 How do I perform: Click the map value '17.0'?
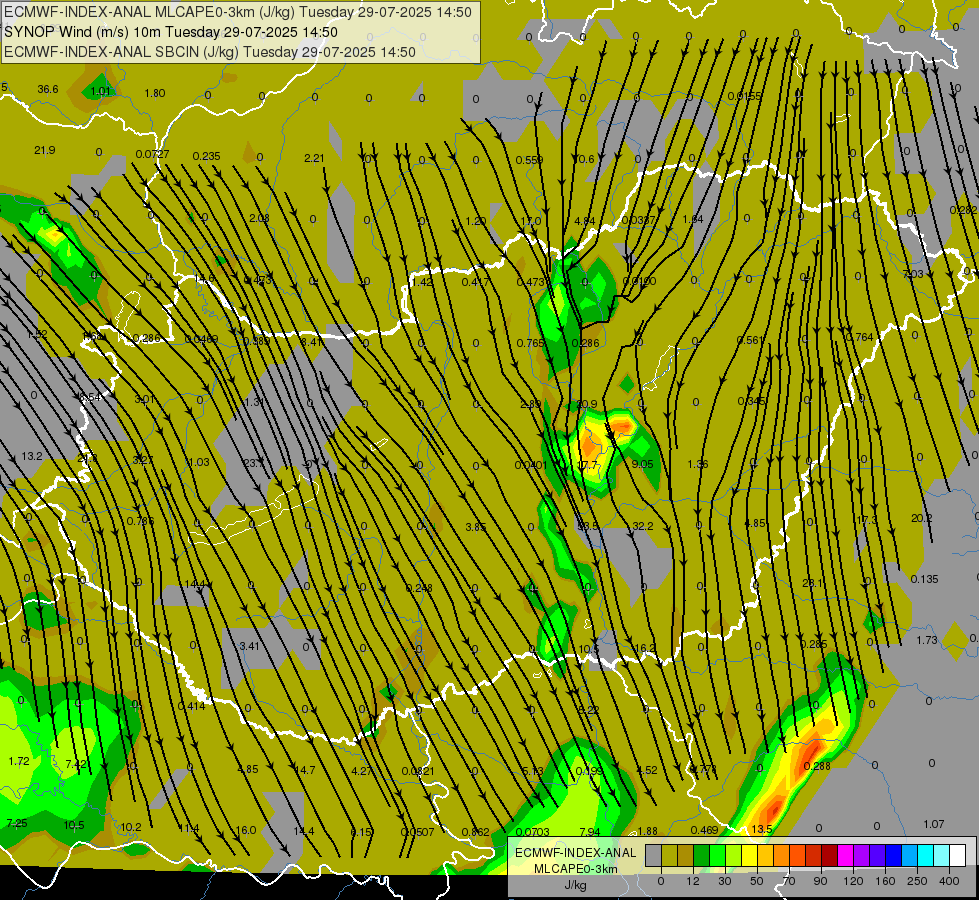point(531,221)
